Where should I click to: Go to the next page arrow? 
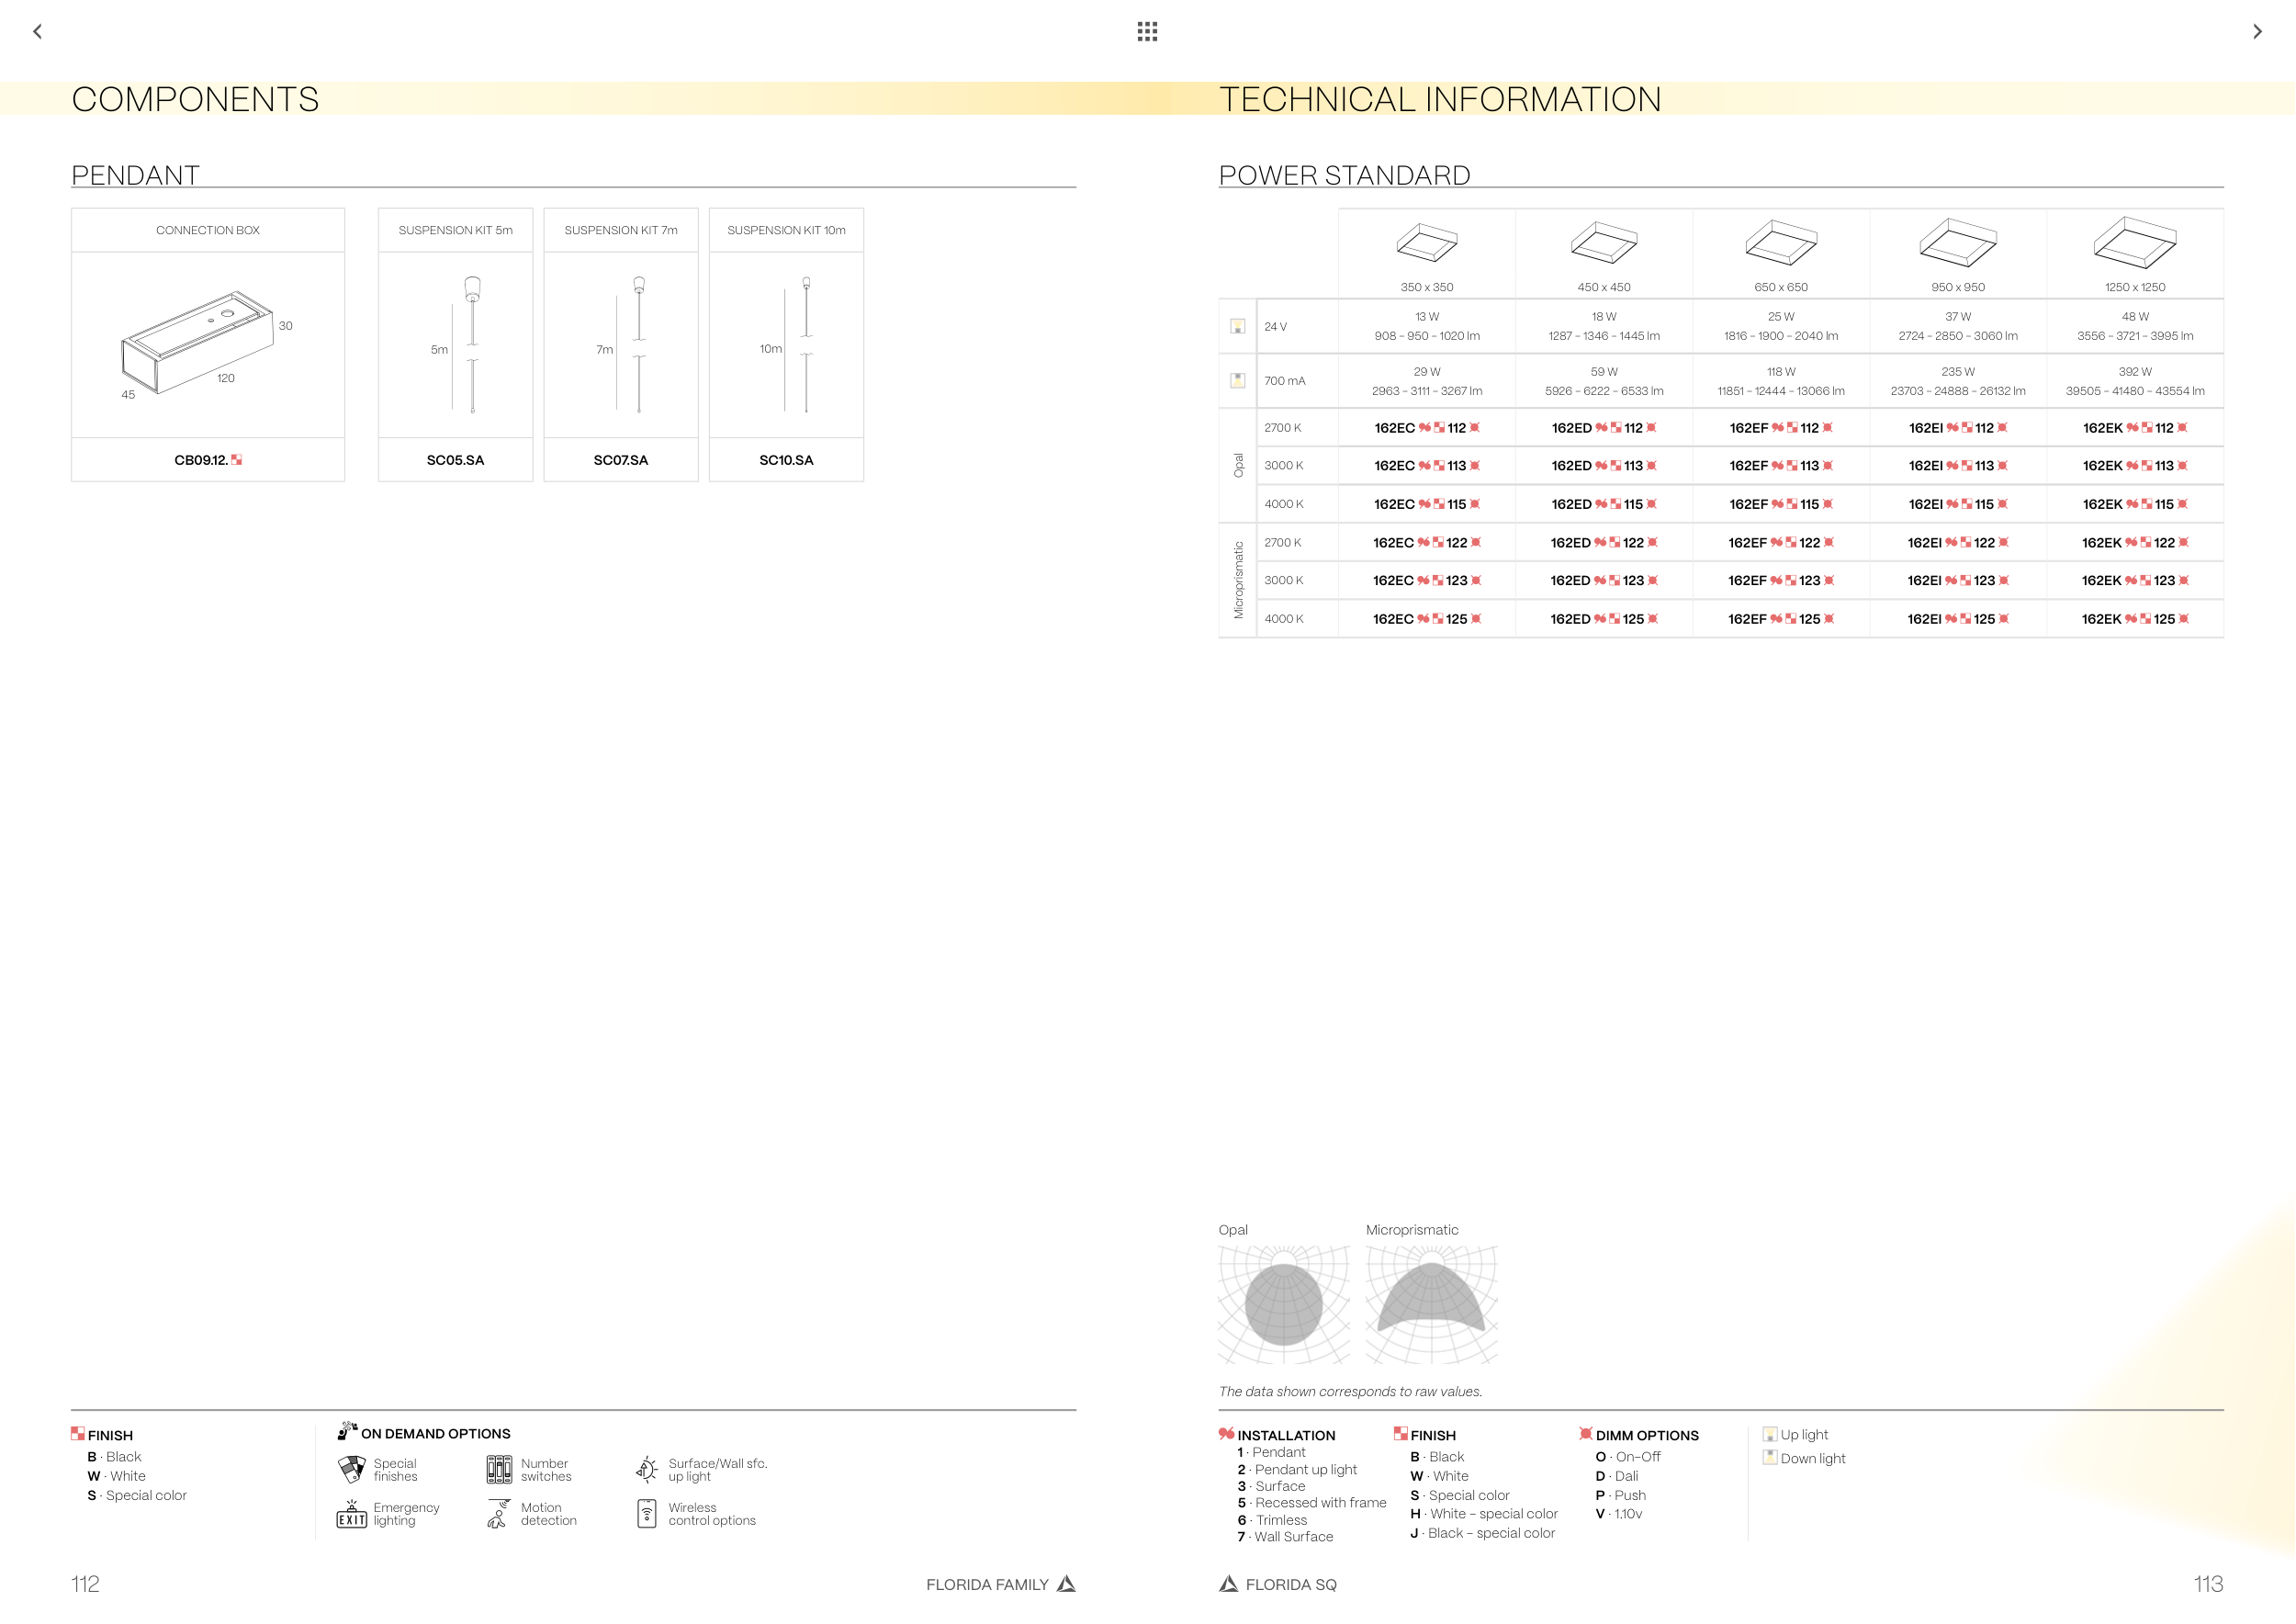(2257, 31)
